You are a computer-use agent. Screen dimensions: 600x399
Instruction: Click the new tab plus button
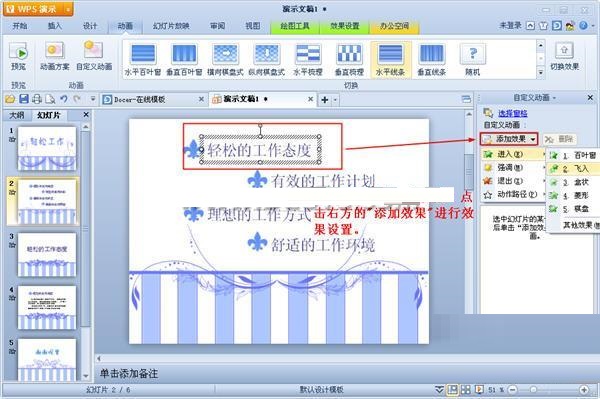coord(324,100)
